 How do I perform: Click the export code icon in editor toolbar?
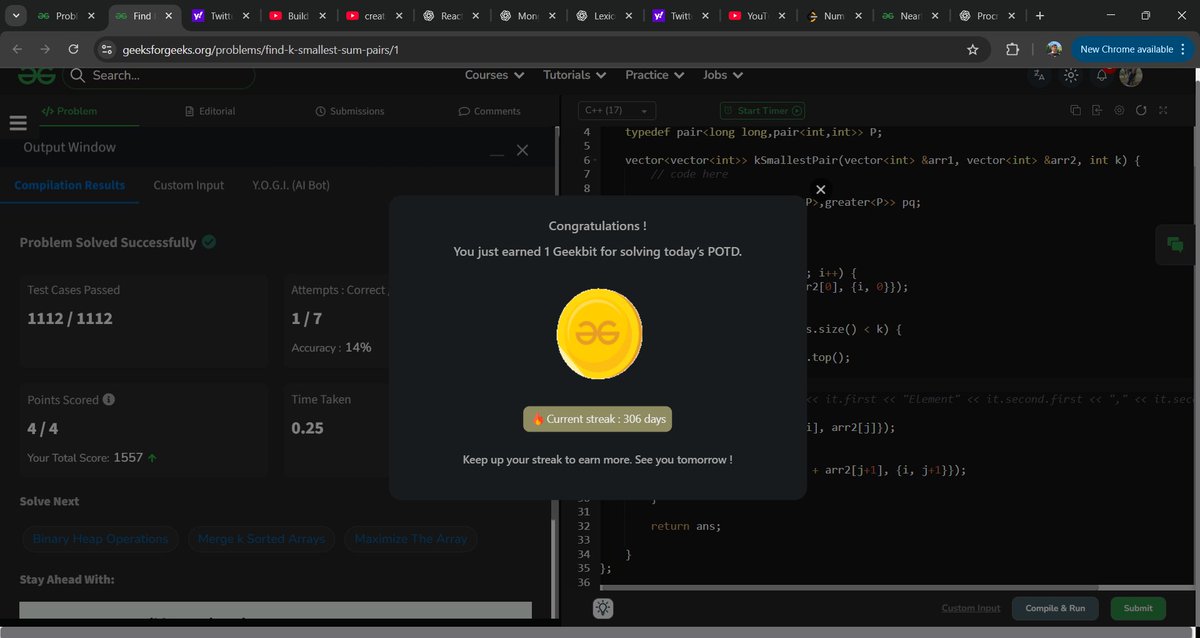pyautogui.click(x=1097, y=110)
